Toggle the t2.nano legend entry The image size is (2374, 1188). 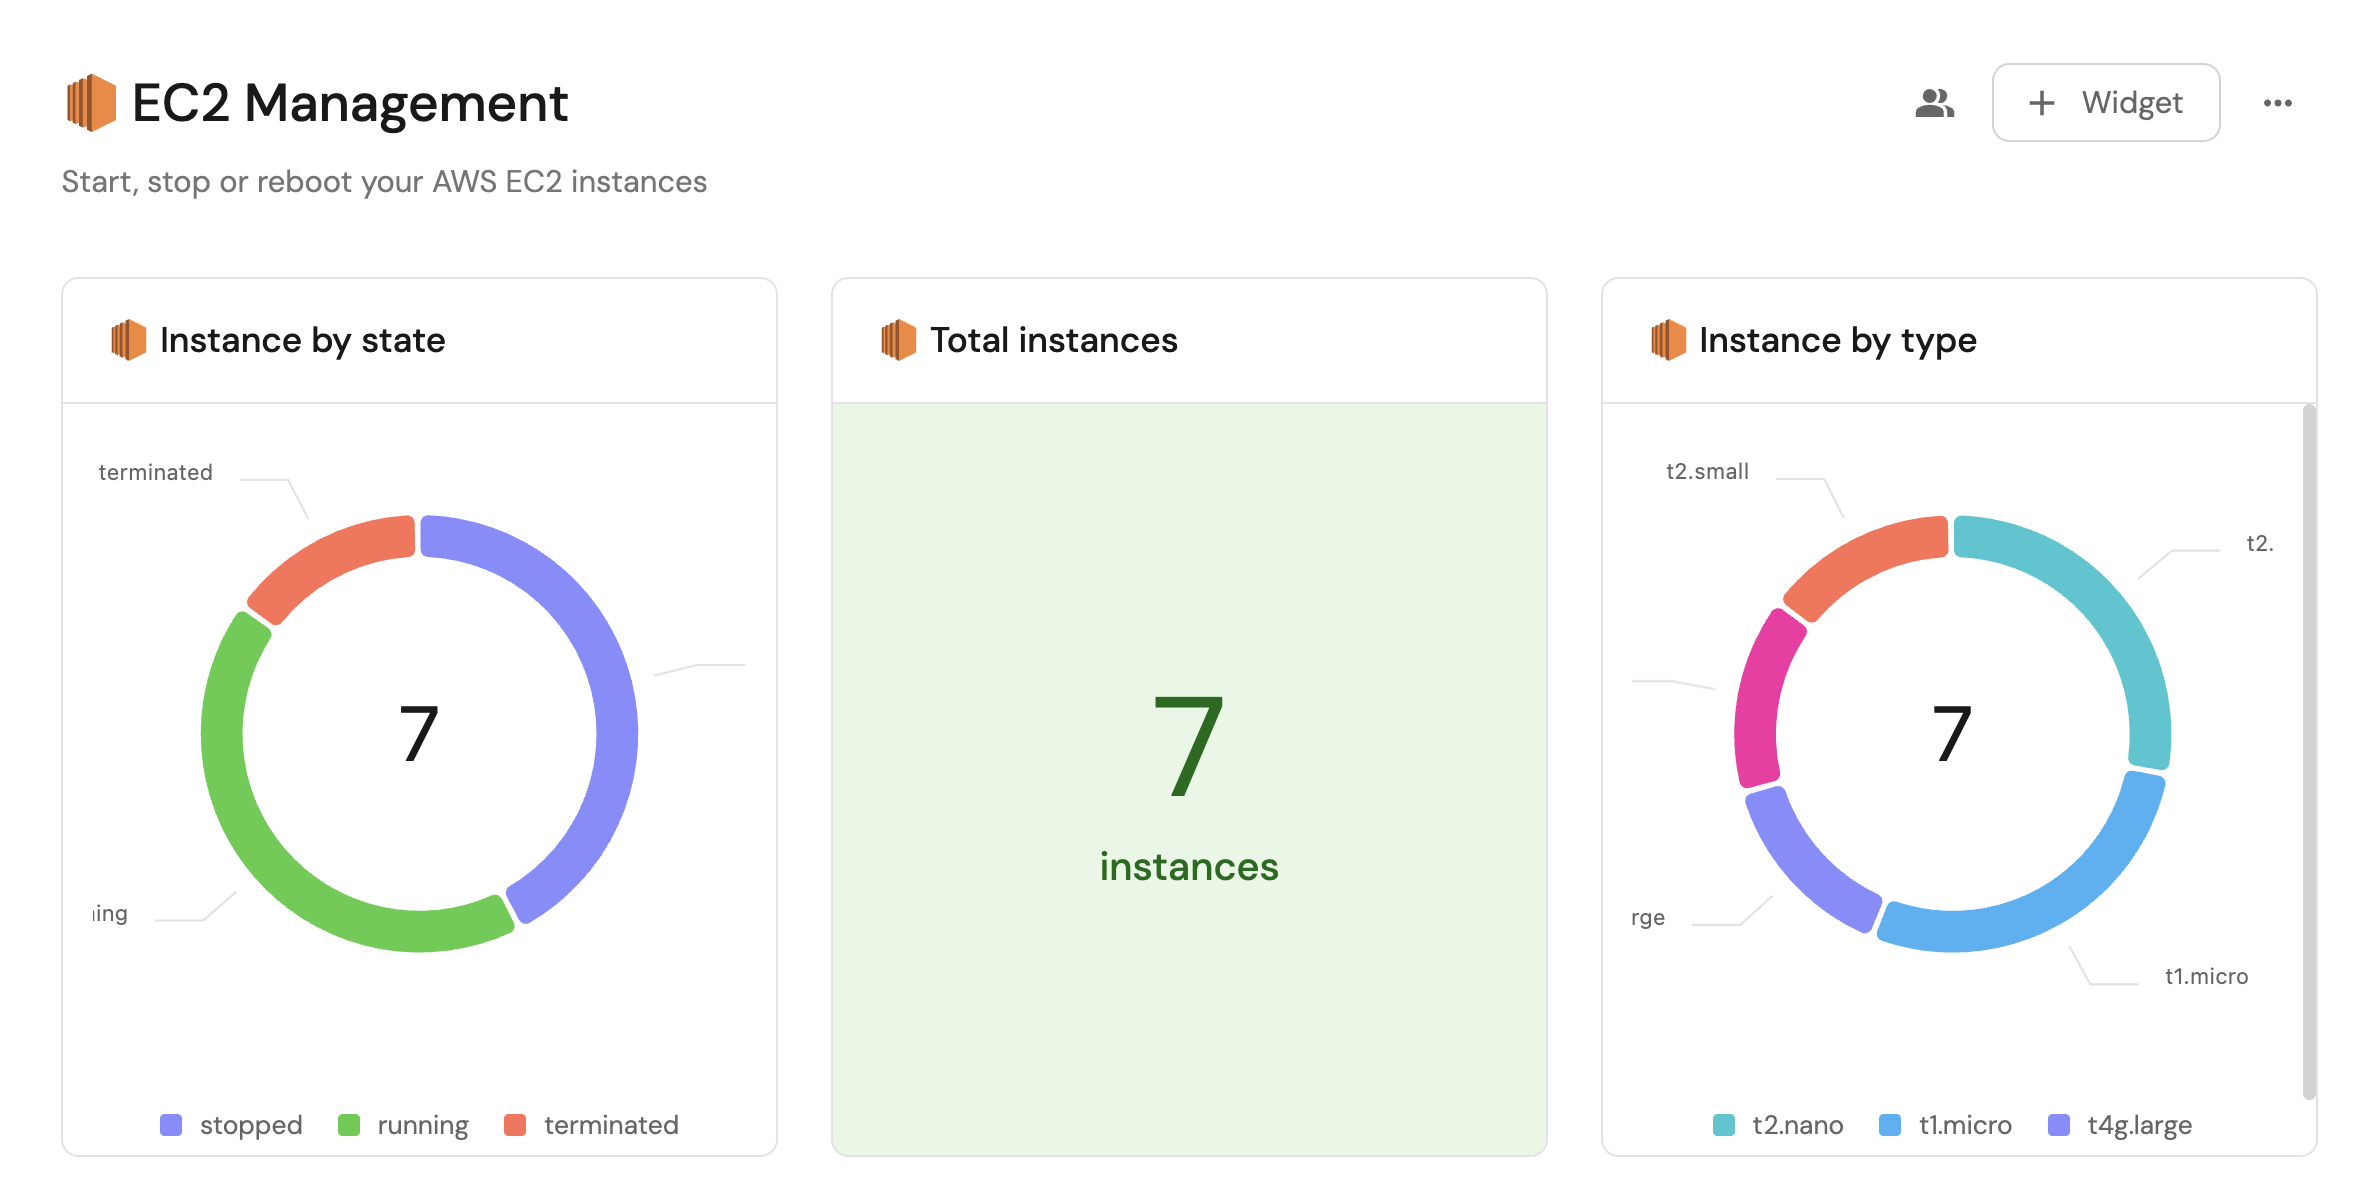1778,1125
